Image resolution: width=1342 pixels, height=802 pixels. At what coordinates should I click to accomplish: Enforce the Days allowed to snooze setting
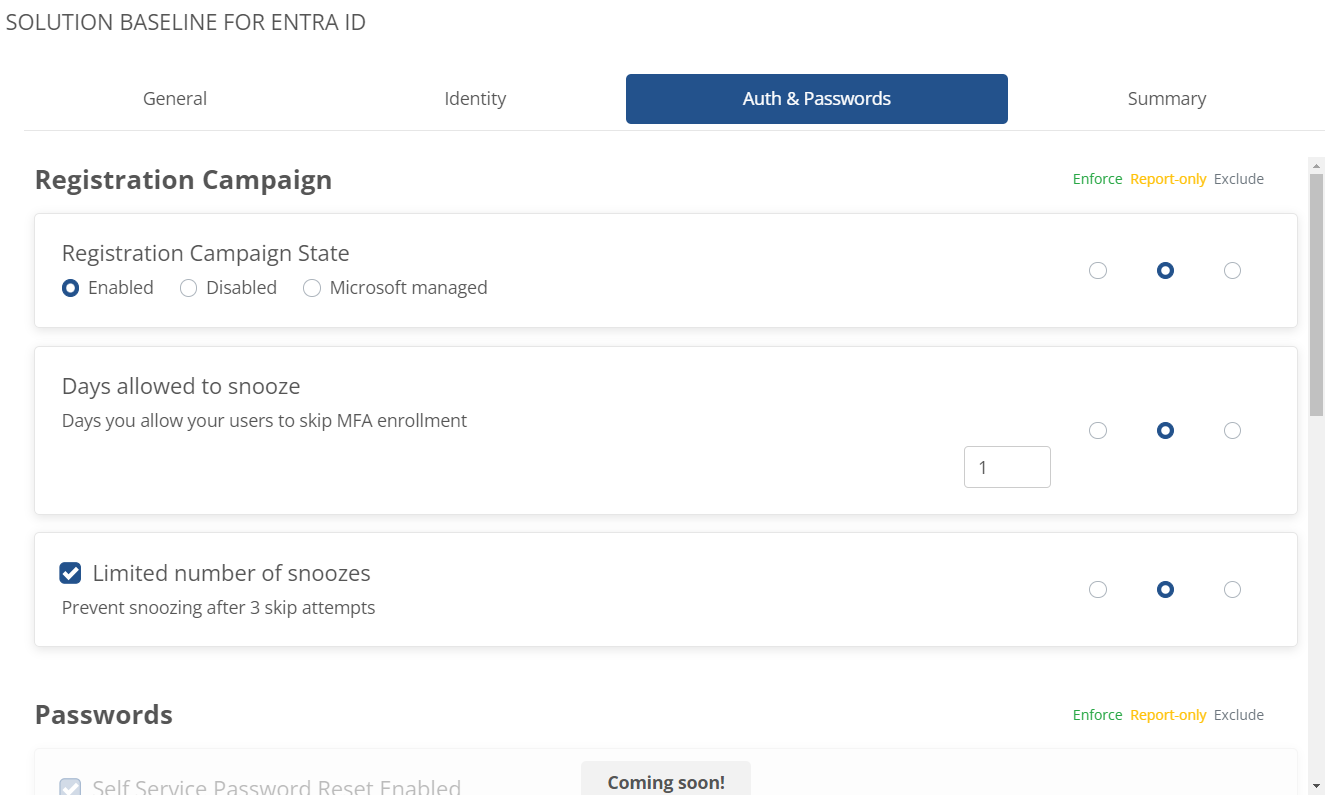click(1098, 430)
